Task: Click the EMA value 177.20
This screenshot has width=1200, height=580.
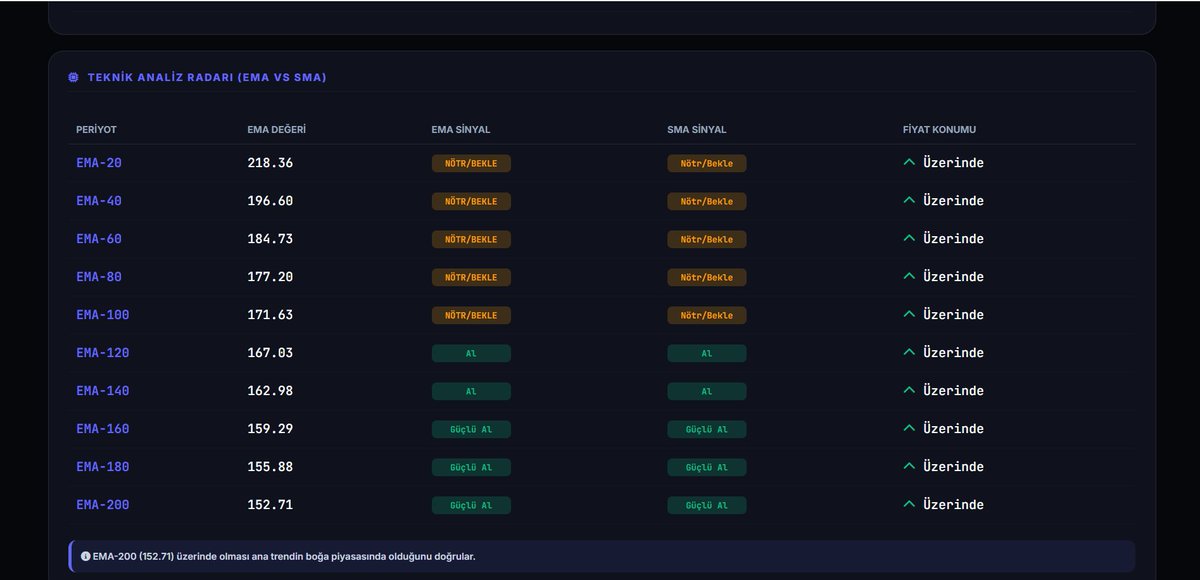Action: 270,277
